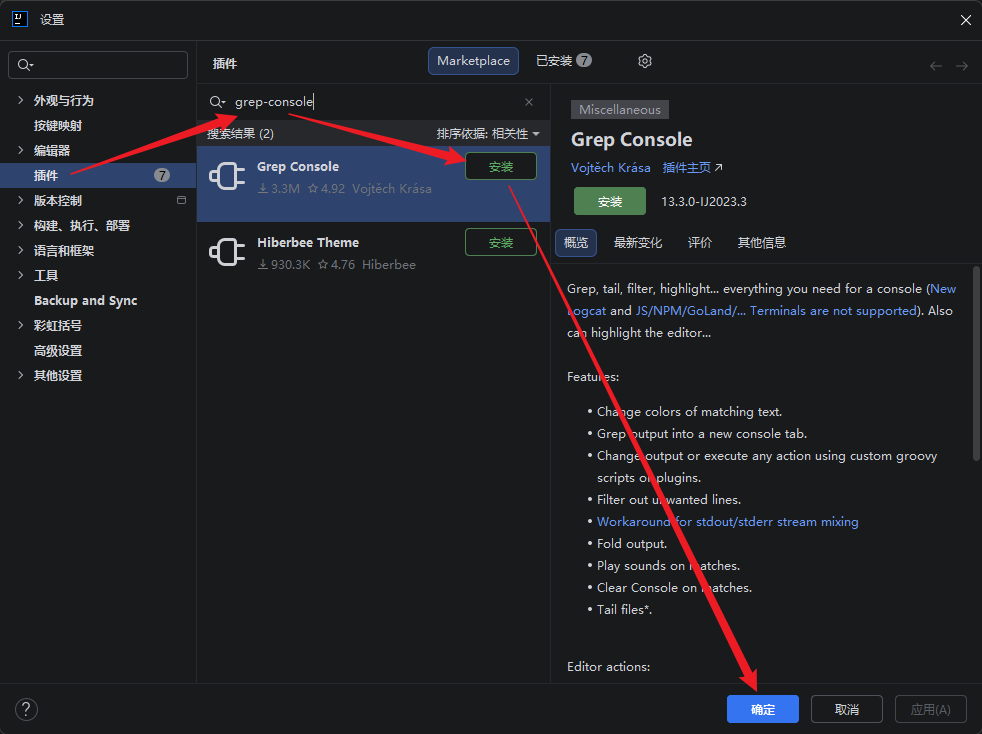The width and height of the screenshot is (982, 734).
Task: Open Vojtěch Krása vendor link
Action: coord(611,168)
